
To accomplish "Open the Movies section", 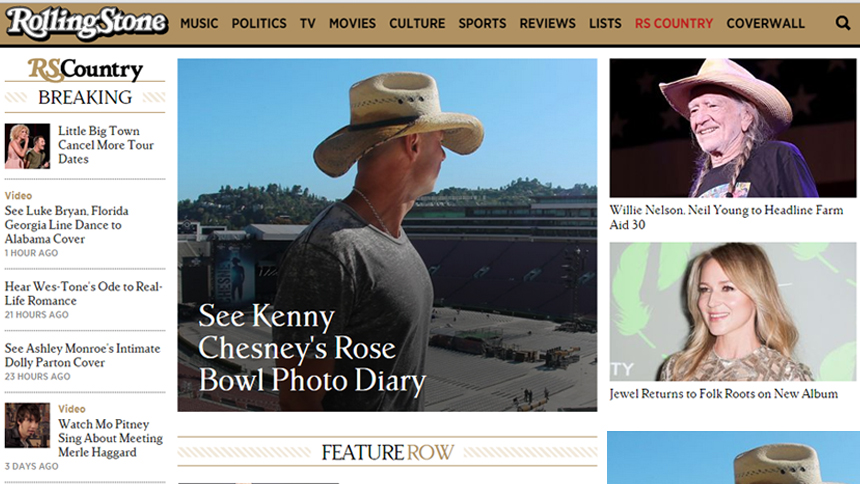I will point(352,24).
